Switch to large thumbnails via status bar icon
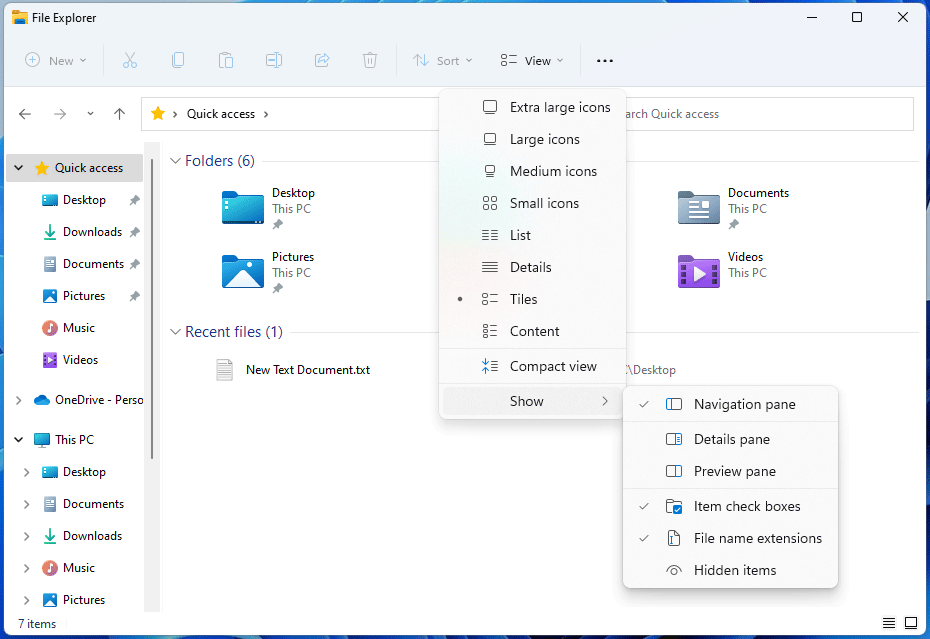This screenshot has width=930, height=639. pyautogui.click(x=911, y=623)
